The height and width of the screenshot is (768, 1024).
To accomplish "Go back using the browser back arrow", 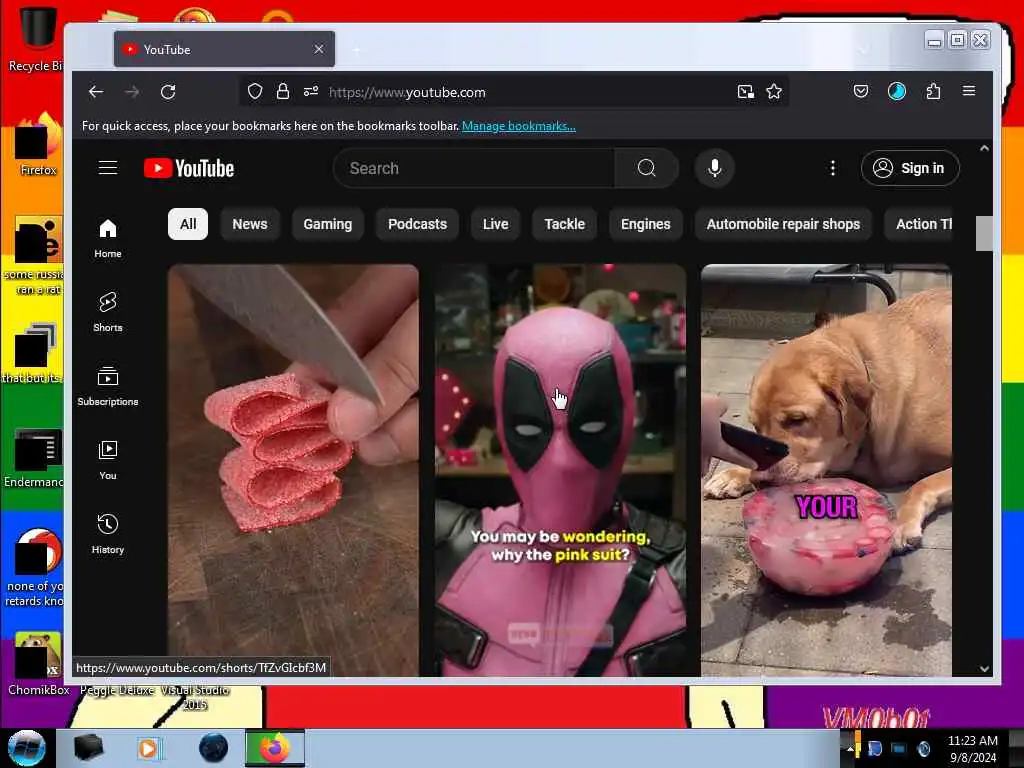I will pos(96,92).
